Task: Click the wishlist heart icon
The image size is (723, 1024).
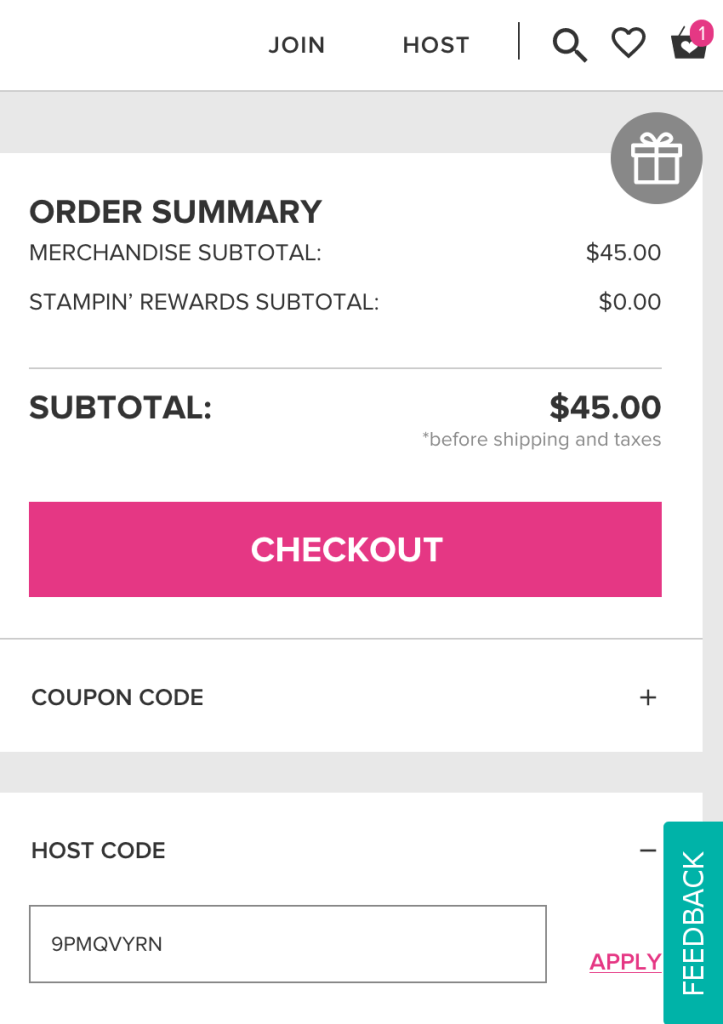Action: click(628, 43)
